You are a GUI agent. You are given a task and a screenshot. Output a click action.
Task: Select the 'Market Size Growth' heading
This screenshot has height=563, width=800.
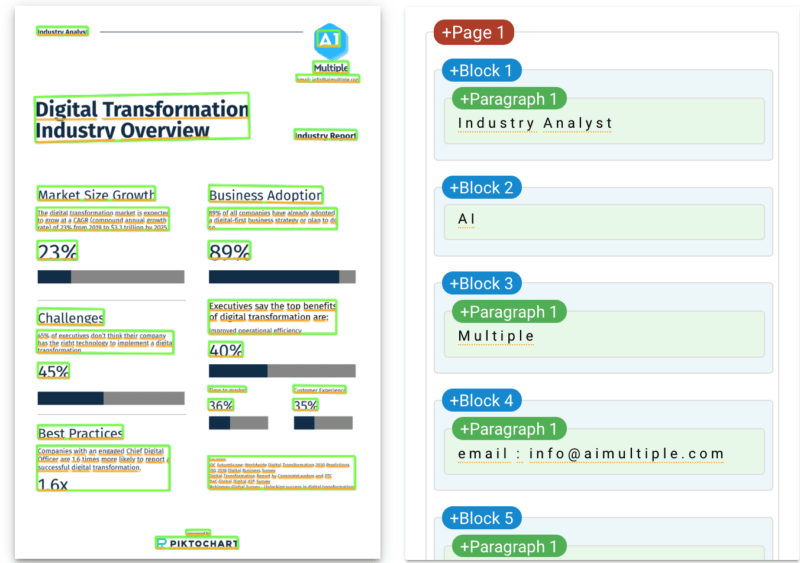click(x=96, y=194)
